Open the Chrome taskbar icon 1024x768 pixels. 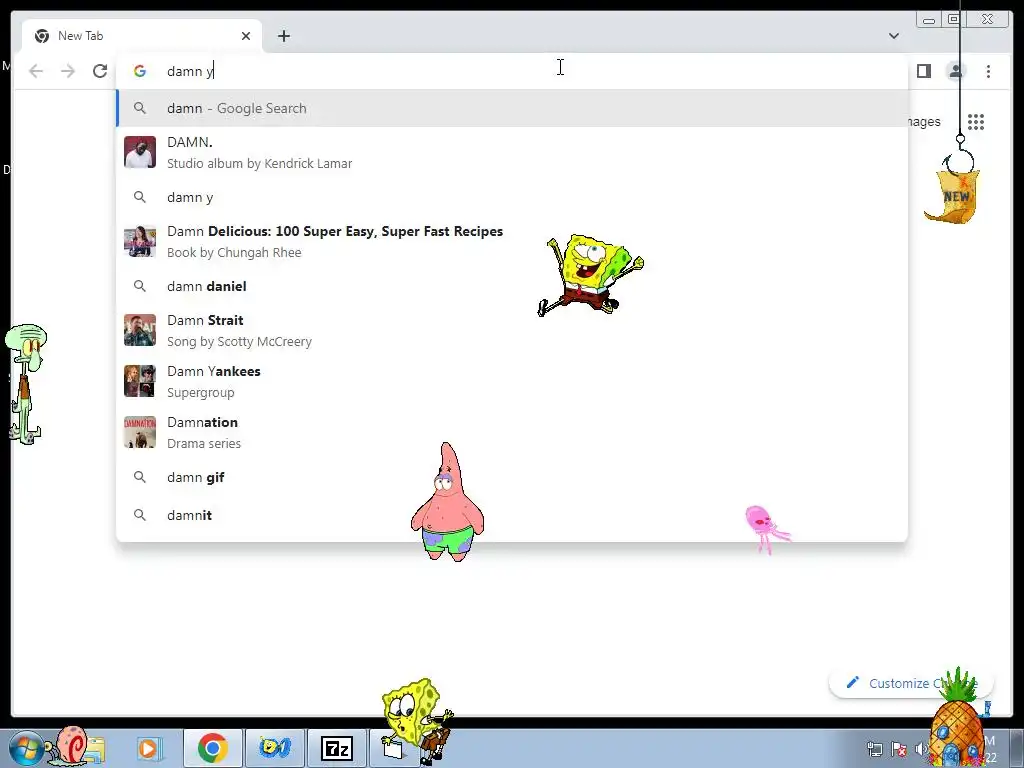tap(213, 748)
